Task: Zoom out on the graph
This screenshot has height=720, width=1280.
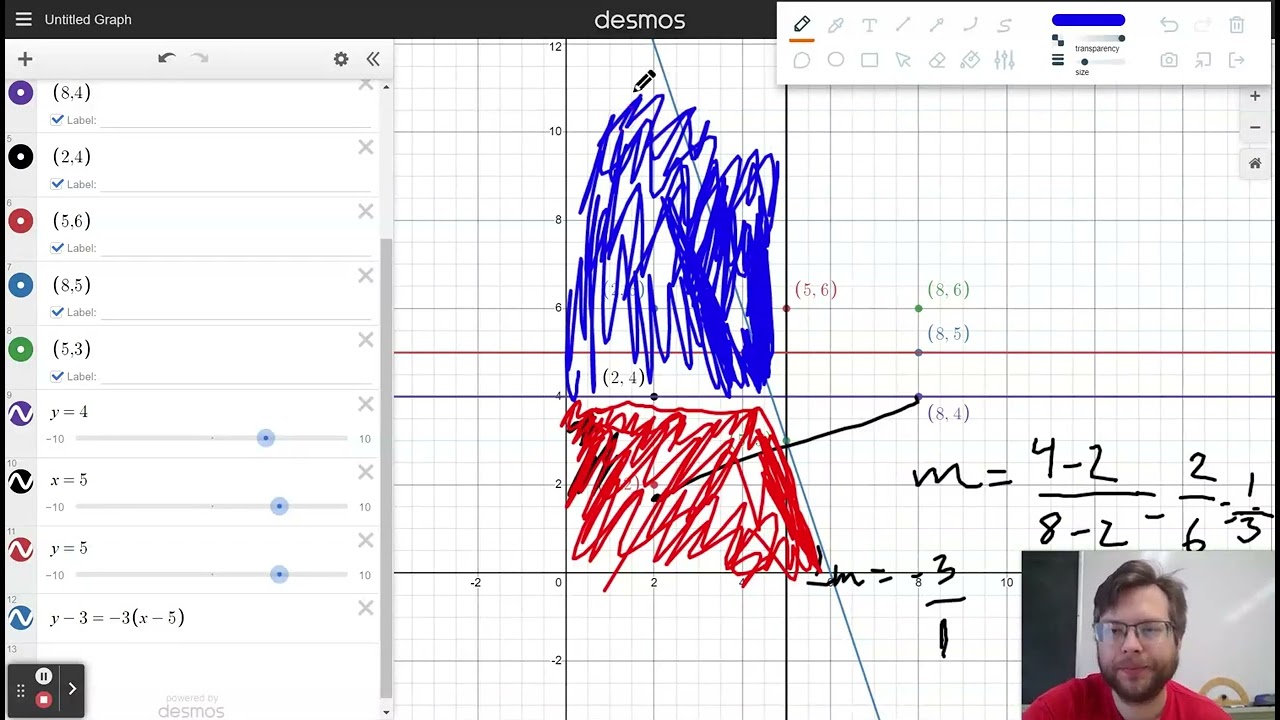Action: coord(1255,127)
